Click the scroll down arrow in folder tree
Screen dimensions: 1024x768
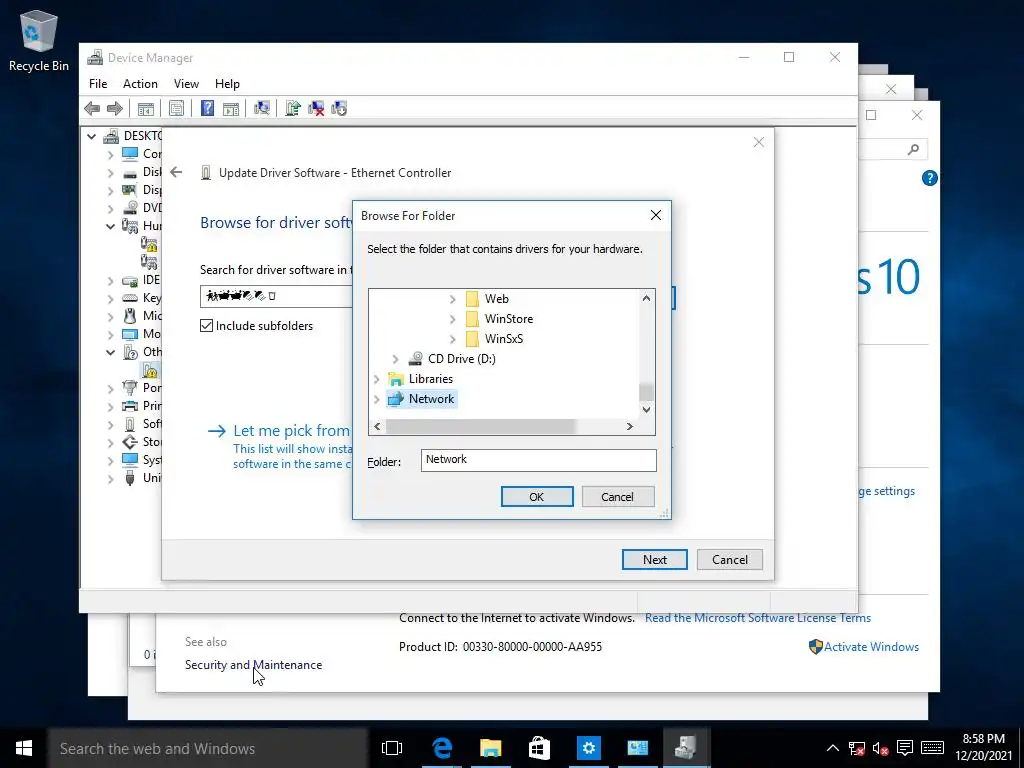click(x=646, y=410)
